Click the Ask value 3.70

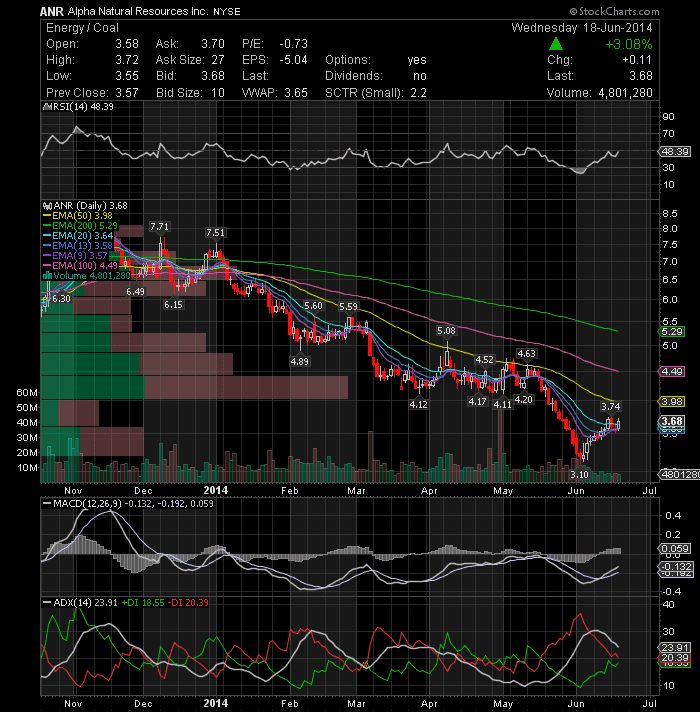point(213,44)
